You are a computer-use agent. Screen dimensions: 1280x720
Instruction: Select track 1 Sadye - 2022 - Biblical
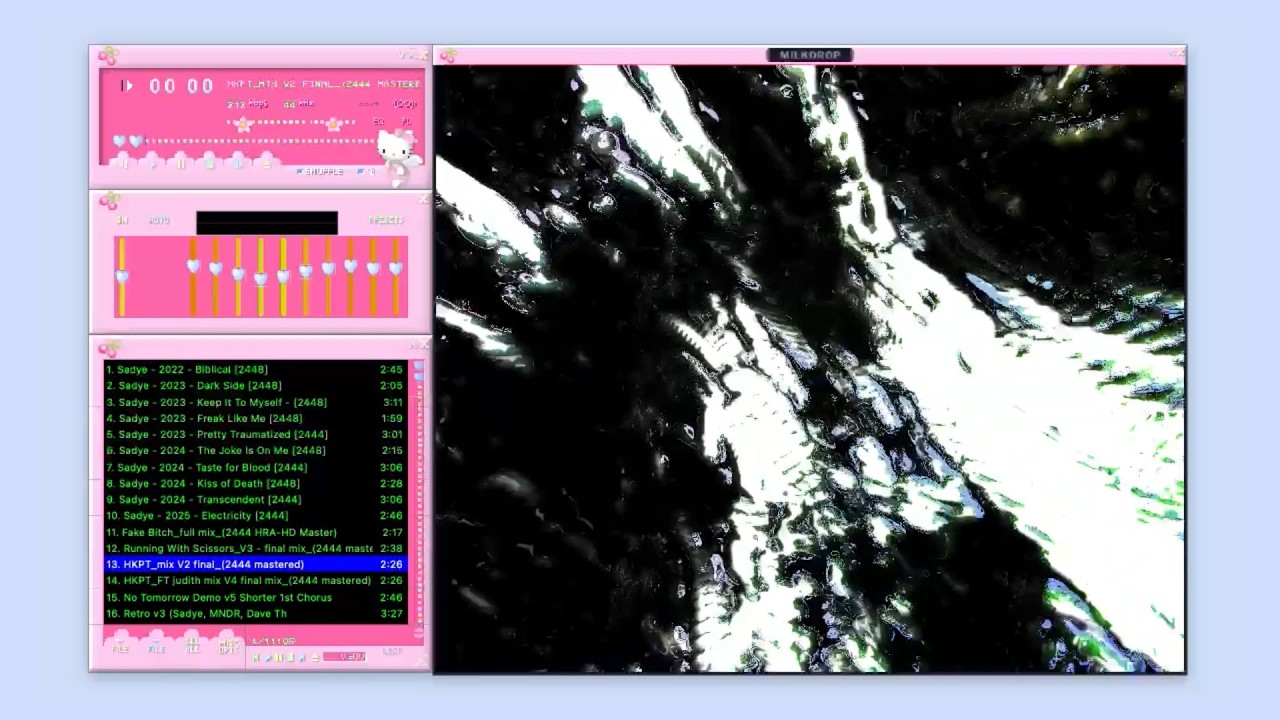[x=255, y=369]
